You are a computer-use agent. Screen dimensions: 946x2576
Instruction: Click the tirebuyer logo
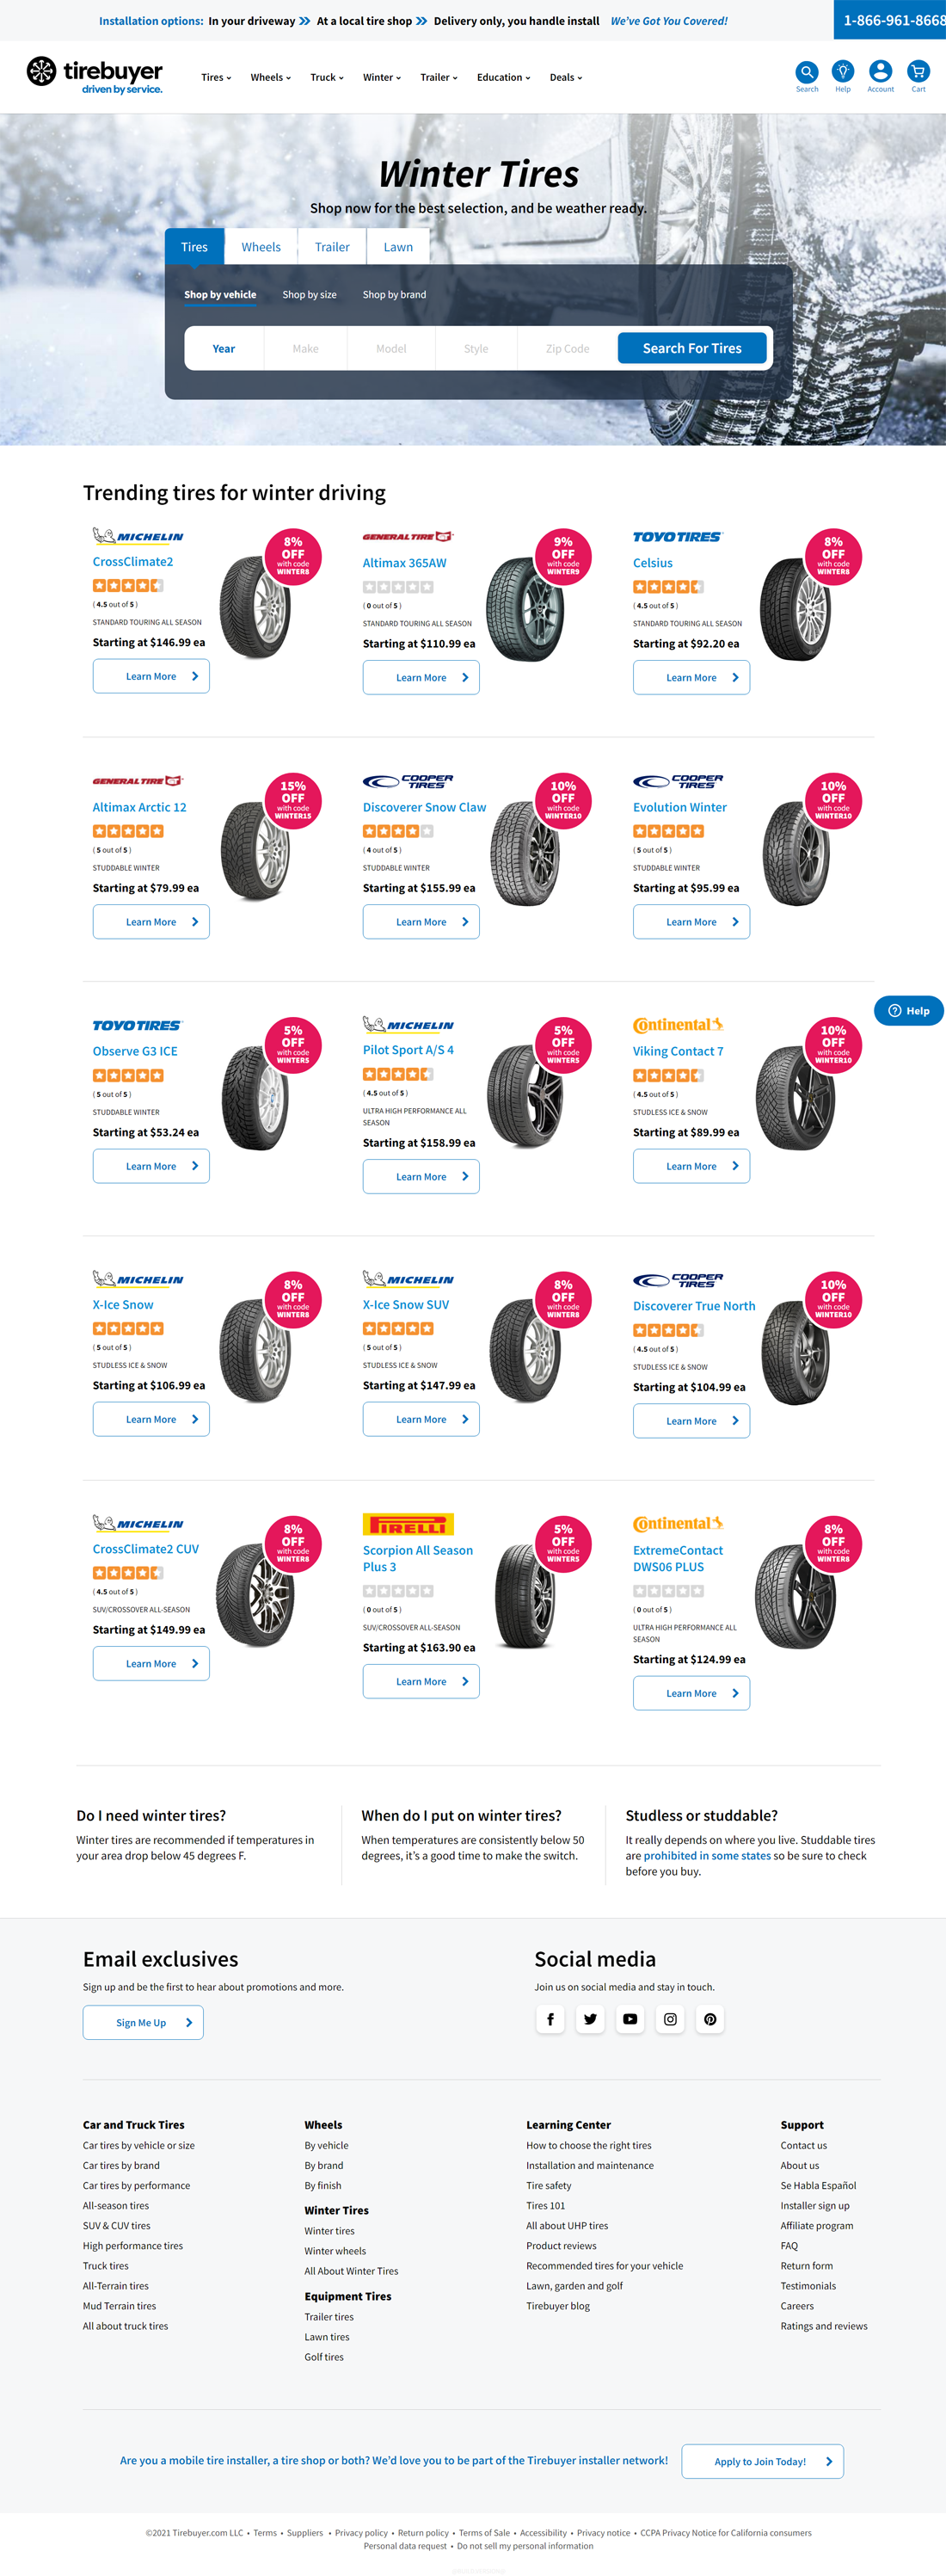pos(95,75)
